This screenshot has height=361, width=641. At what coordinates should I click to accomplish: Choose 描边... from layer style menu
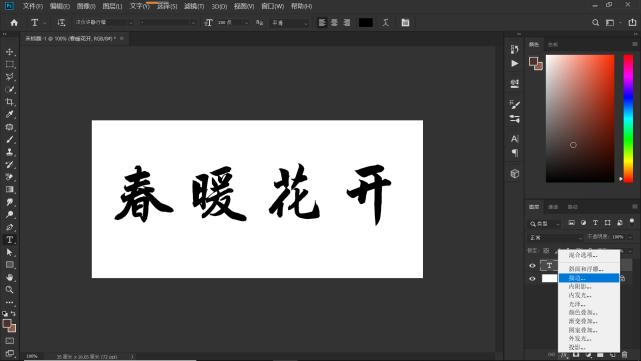point(589,278)
